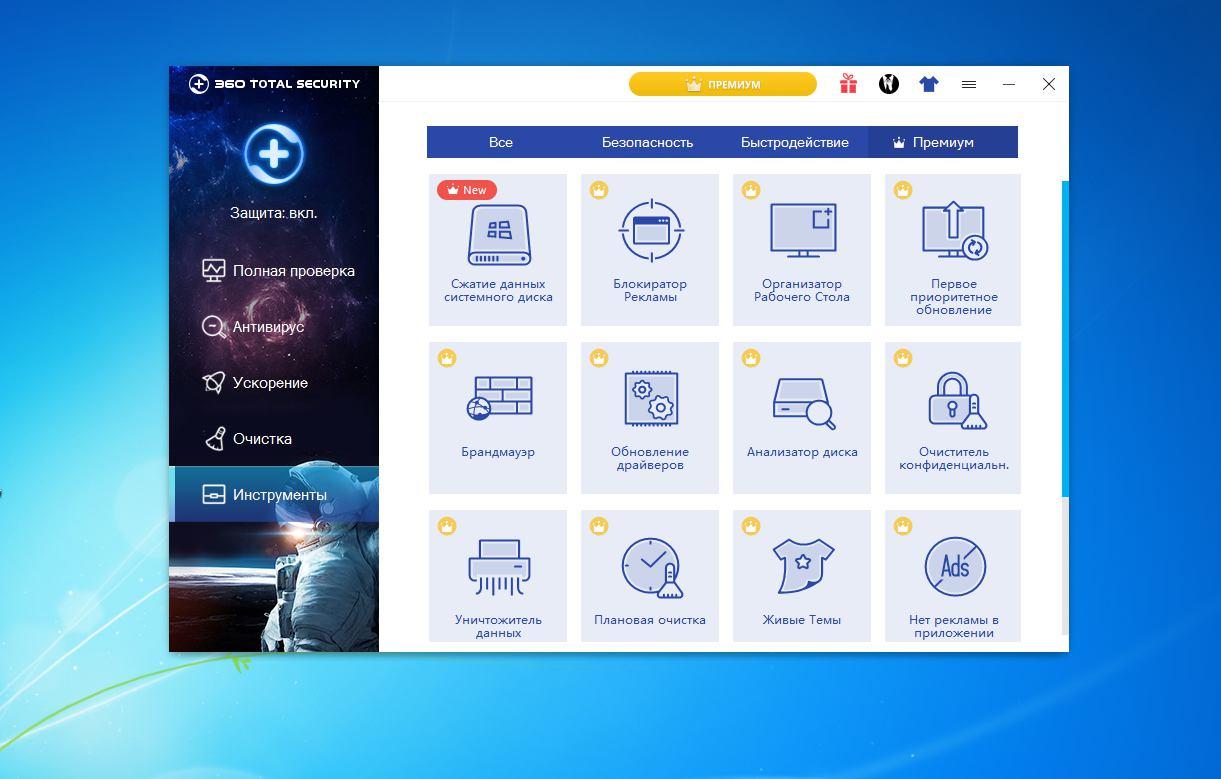
Task: Open the Уничтожитель данных shredder tool
Action: pos(498,576)
